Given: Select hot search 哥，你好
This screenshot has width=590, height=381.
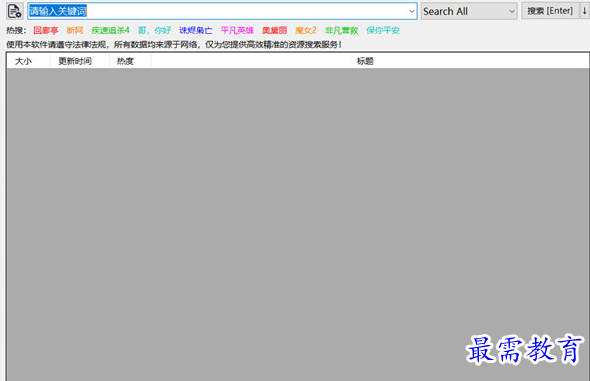Looking at the screenshot, I should point(154,30).
